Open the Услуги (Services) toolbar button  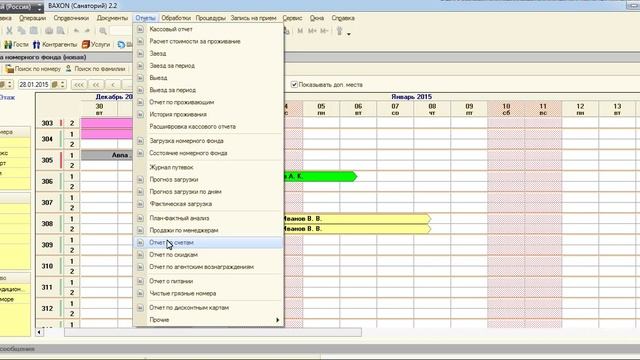tap(96, 44)
